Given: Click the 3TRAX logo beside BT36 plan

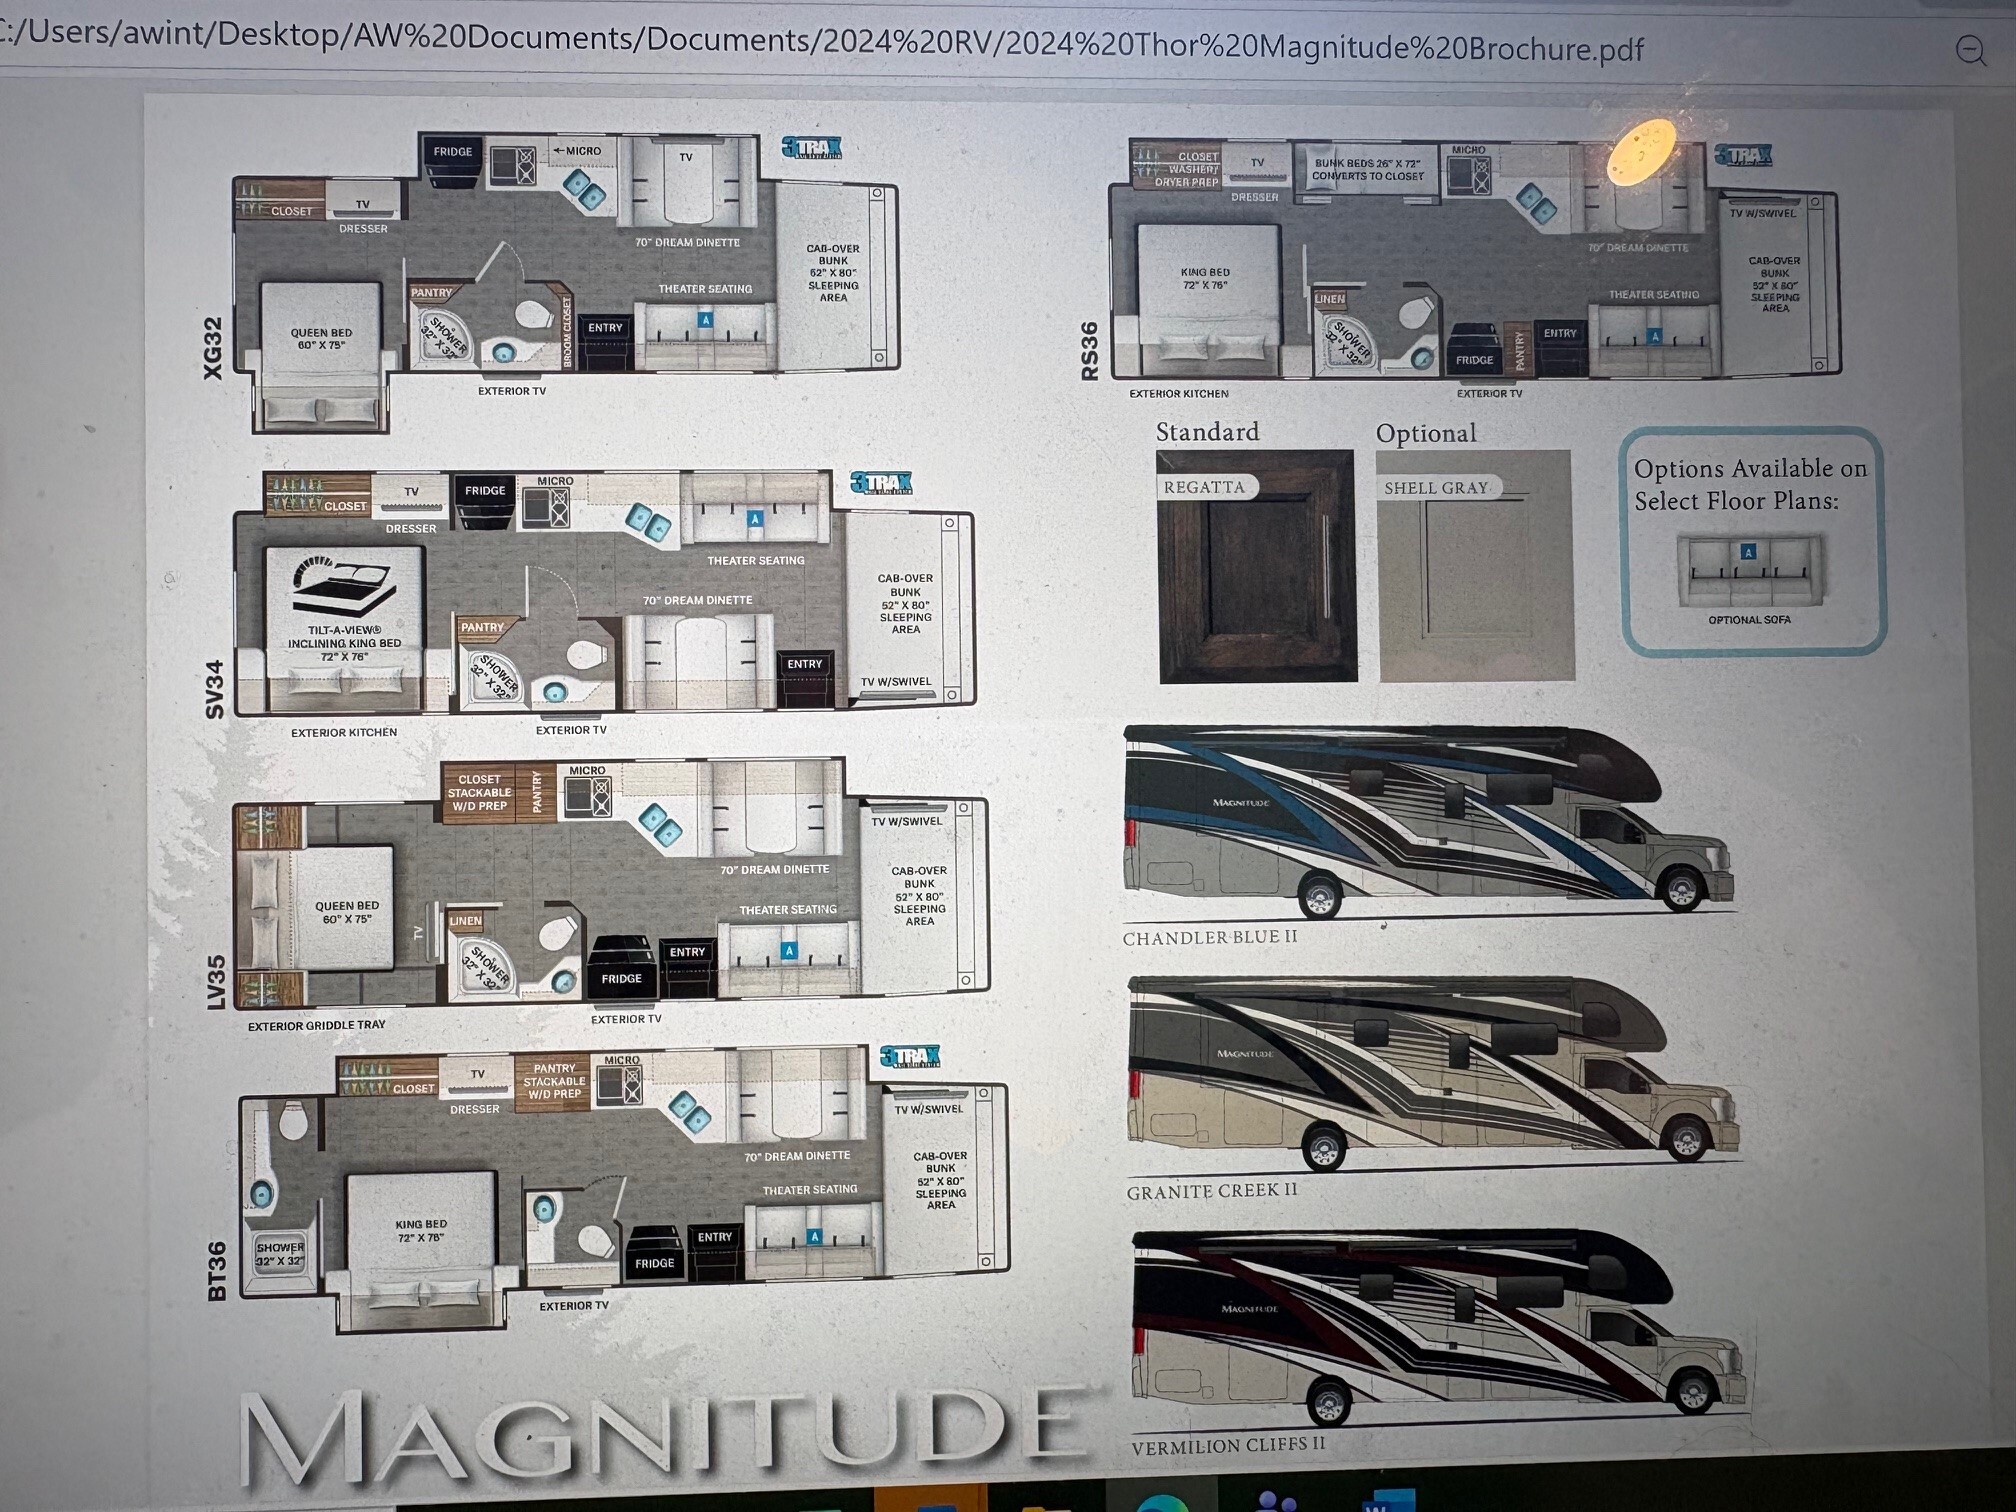Looking at the screenshot, I should (910, 1056).
